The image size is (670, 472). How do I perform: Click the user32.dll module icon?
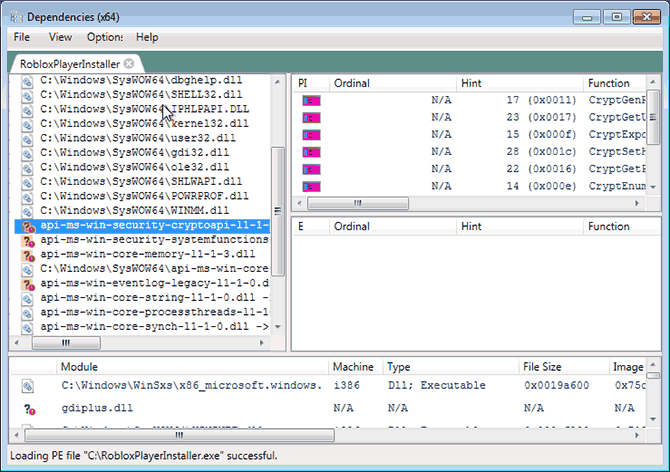[27, 139]
